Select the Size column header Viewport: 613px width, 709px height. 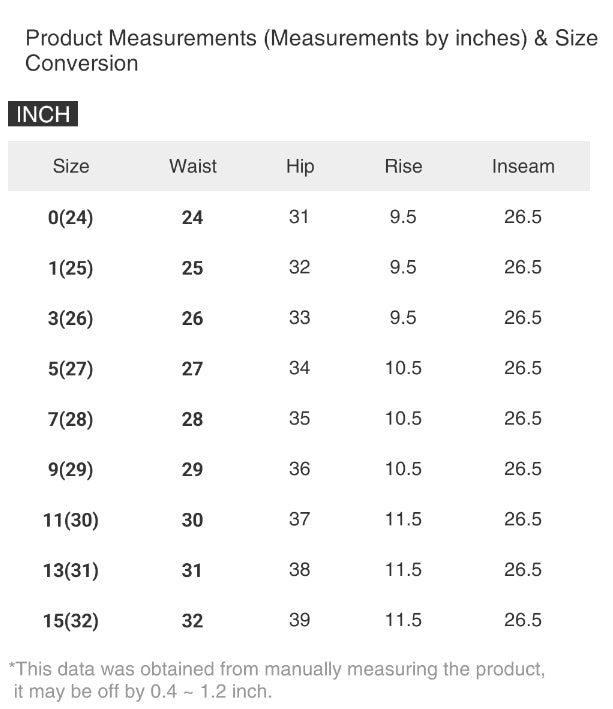click(x=71, y=167)
